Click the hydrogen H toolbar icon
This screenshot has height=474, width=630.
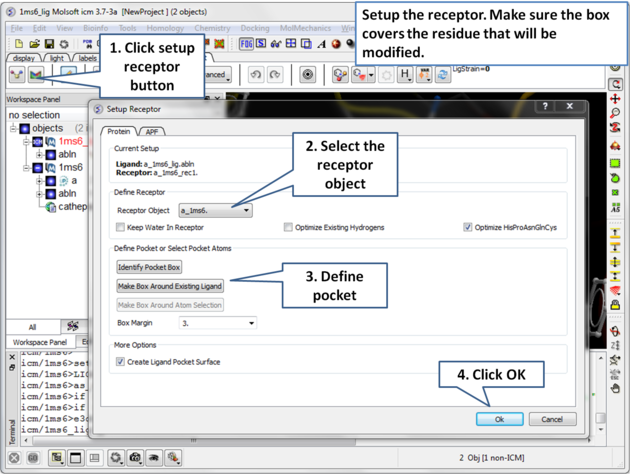pos(405,75)
